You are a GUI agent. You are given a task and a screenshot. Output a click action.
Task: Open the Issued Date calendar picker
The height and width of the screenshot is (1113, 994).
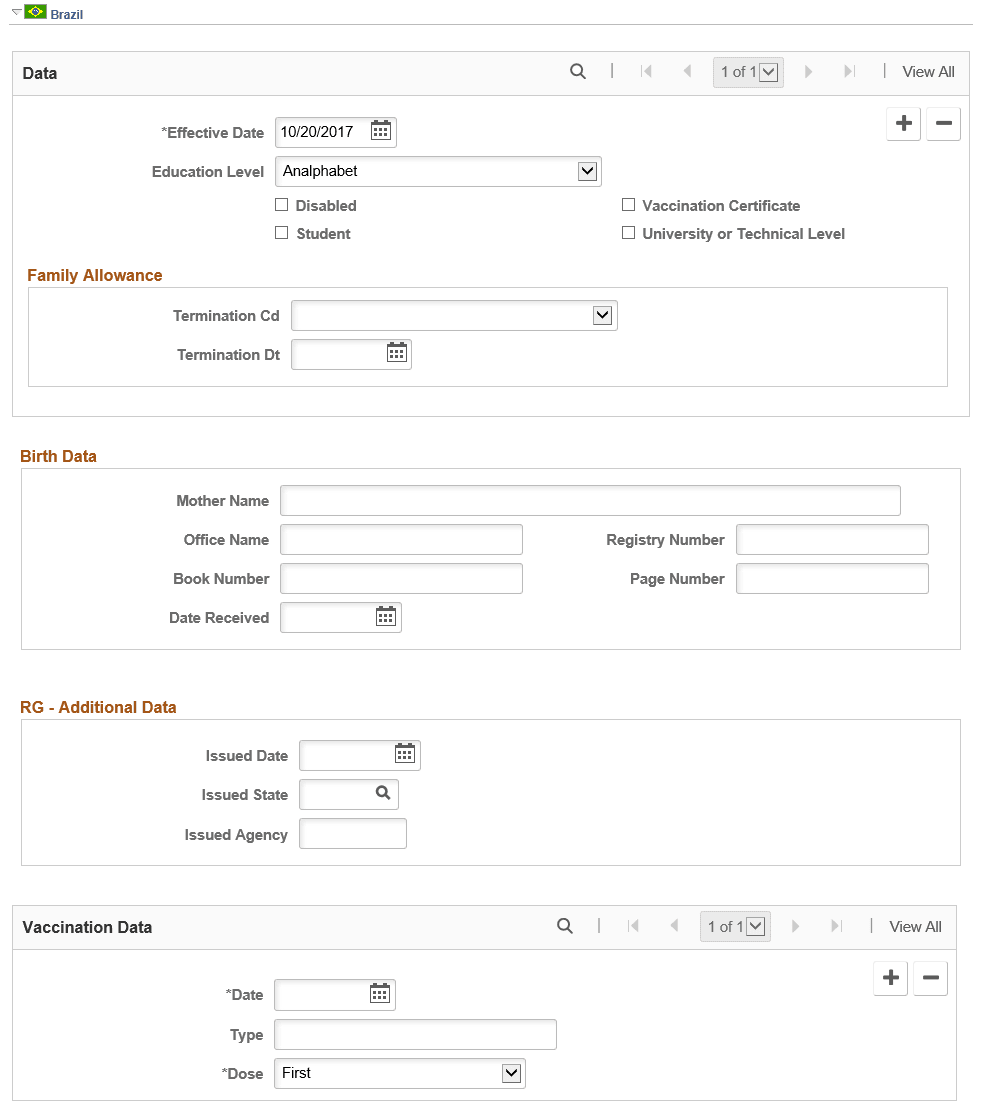pos(404,755)
